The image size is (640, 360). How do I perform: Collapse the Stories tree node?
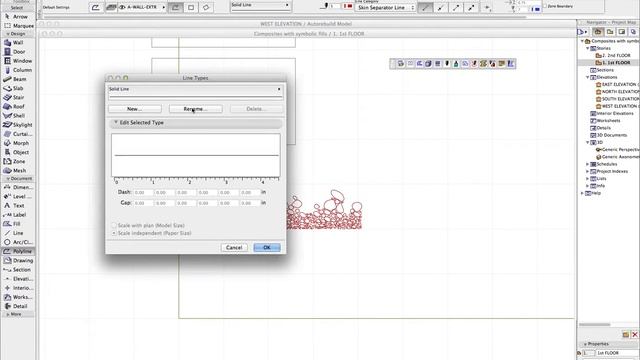pyautogui.click(x=588, y=48)
